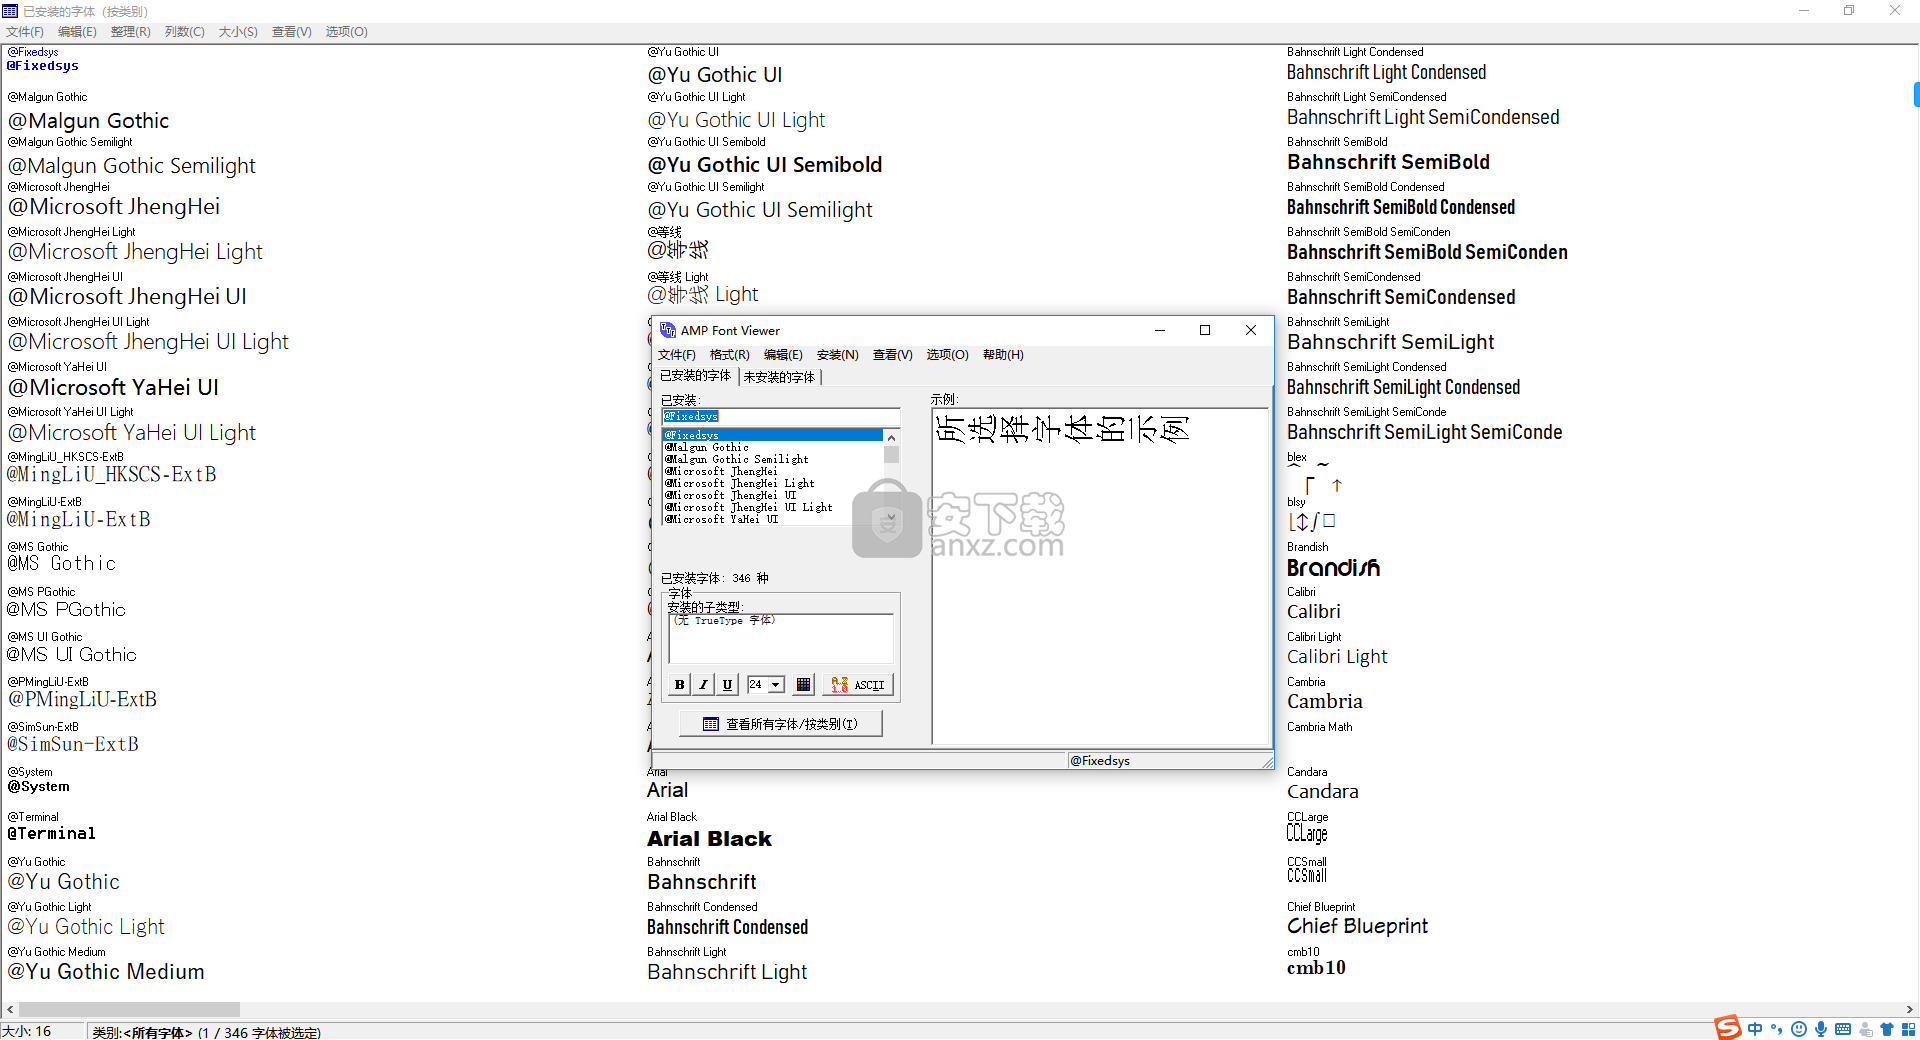Open 选项(O) menu in font list window
This screenshot has height=1040, width=1920.
347,32
